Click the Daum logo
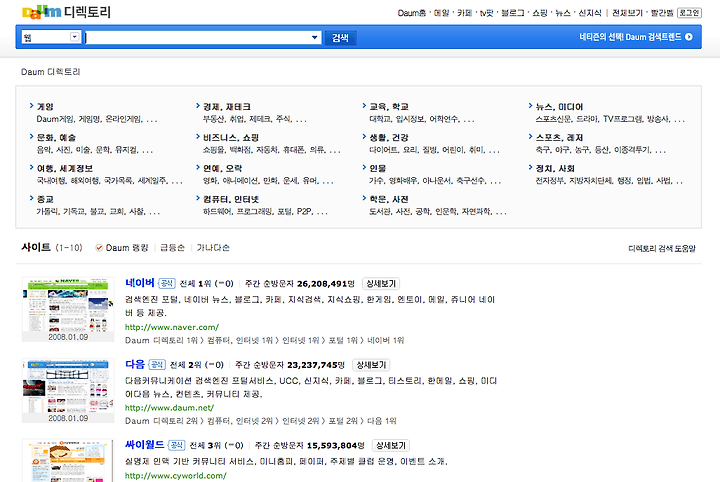The height and width of the screenshot is (482, 720). click(x=42, y=12)
